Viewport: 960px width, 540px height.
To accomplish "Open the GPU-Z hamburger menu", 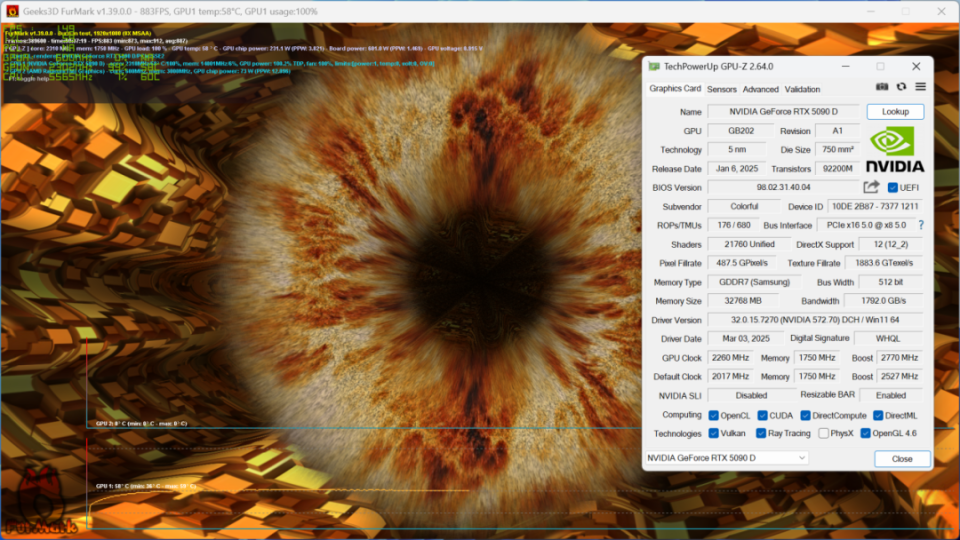I will pos(920,87).
